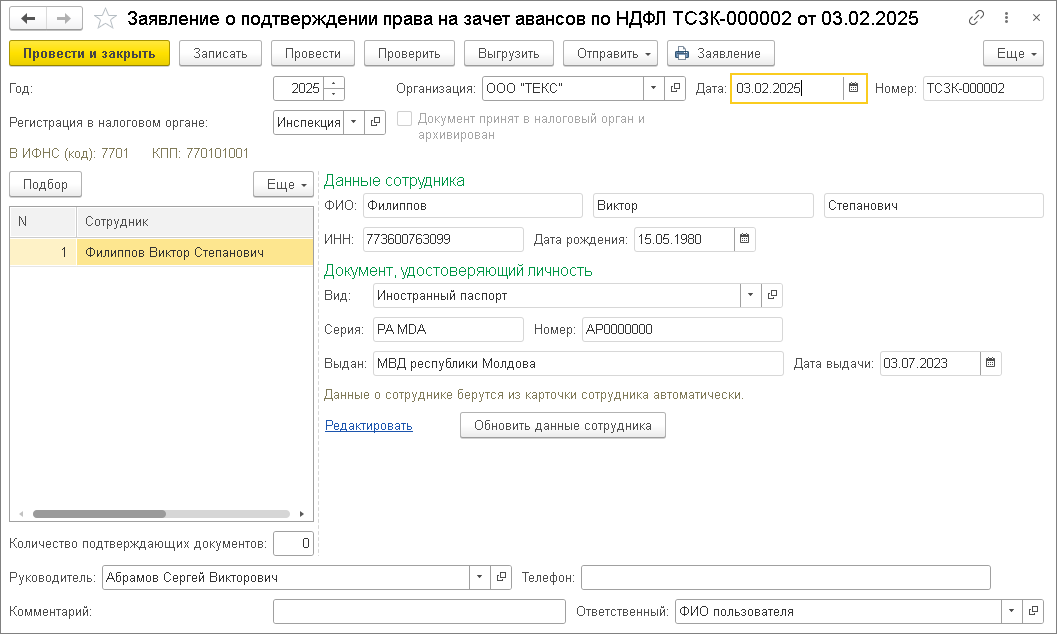Move employee list scrollbar right with arrow

coord(301,514)
